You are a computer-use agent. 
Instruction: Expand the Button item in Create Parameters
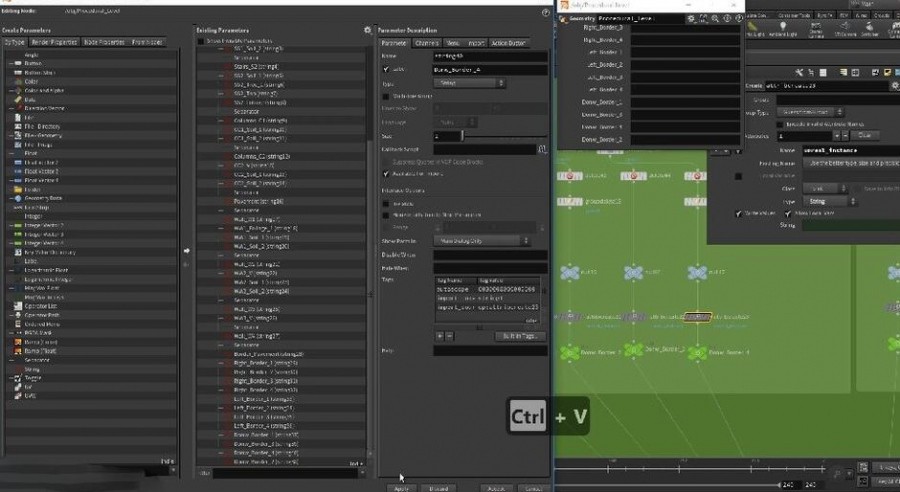click(10, 64)
